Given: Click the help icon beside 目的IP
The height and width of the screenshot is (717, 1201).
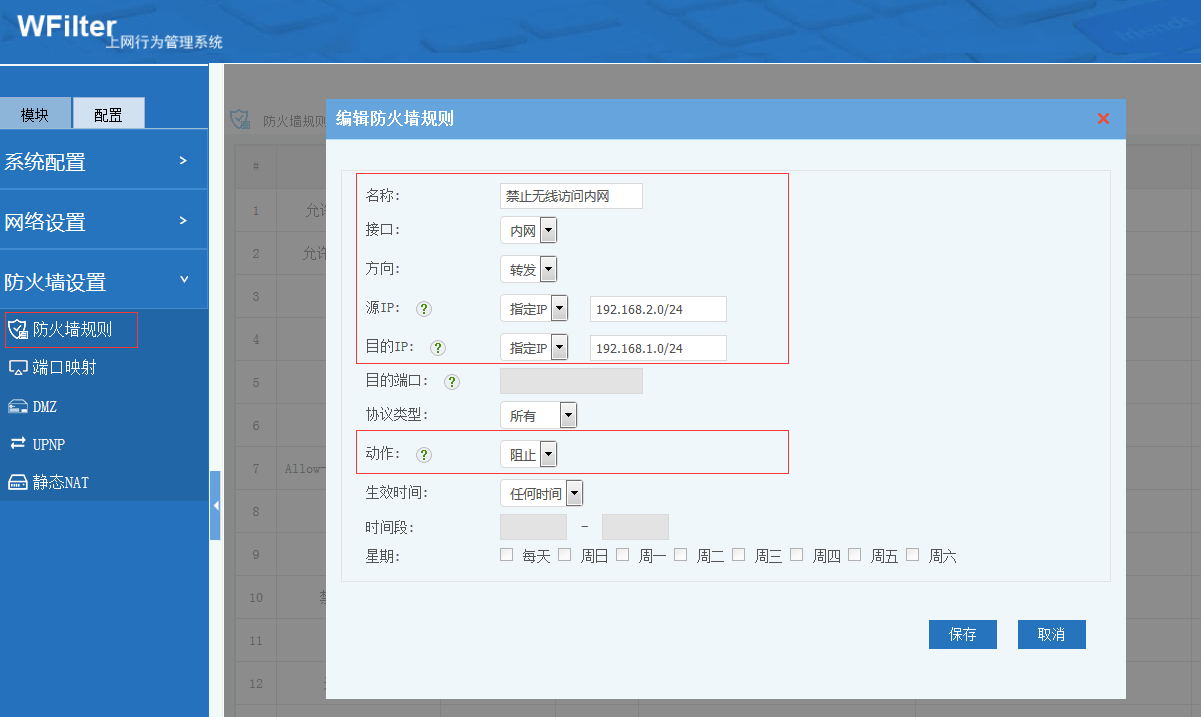Looking at the screenshot, I should [437, 348].
